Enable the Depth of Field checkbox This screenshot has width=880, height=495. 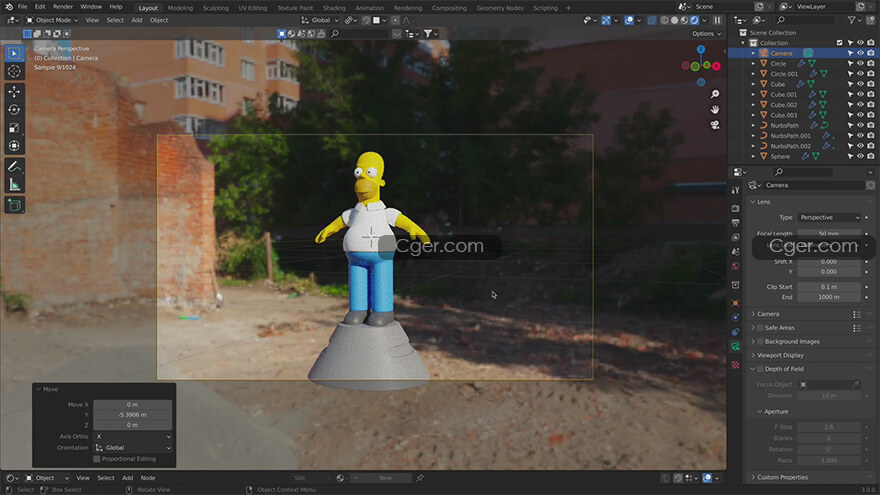point(760,369)
